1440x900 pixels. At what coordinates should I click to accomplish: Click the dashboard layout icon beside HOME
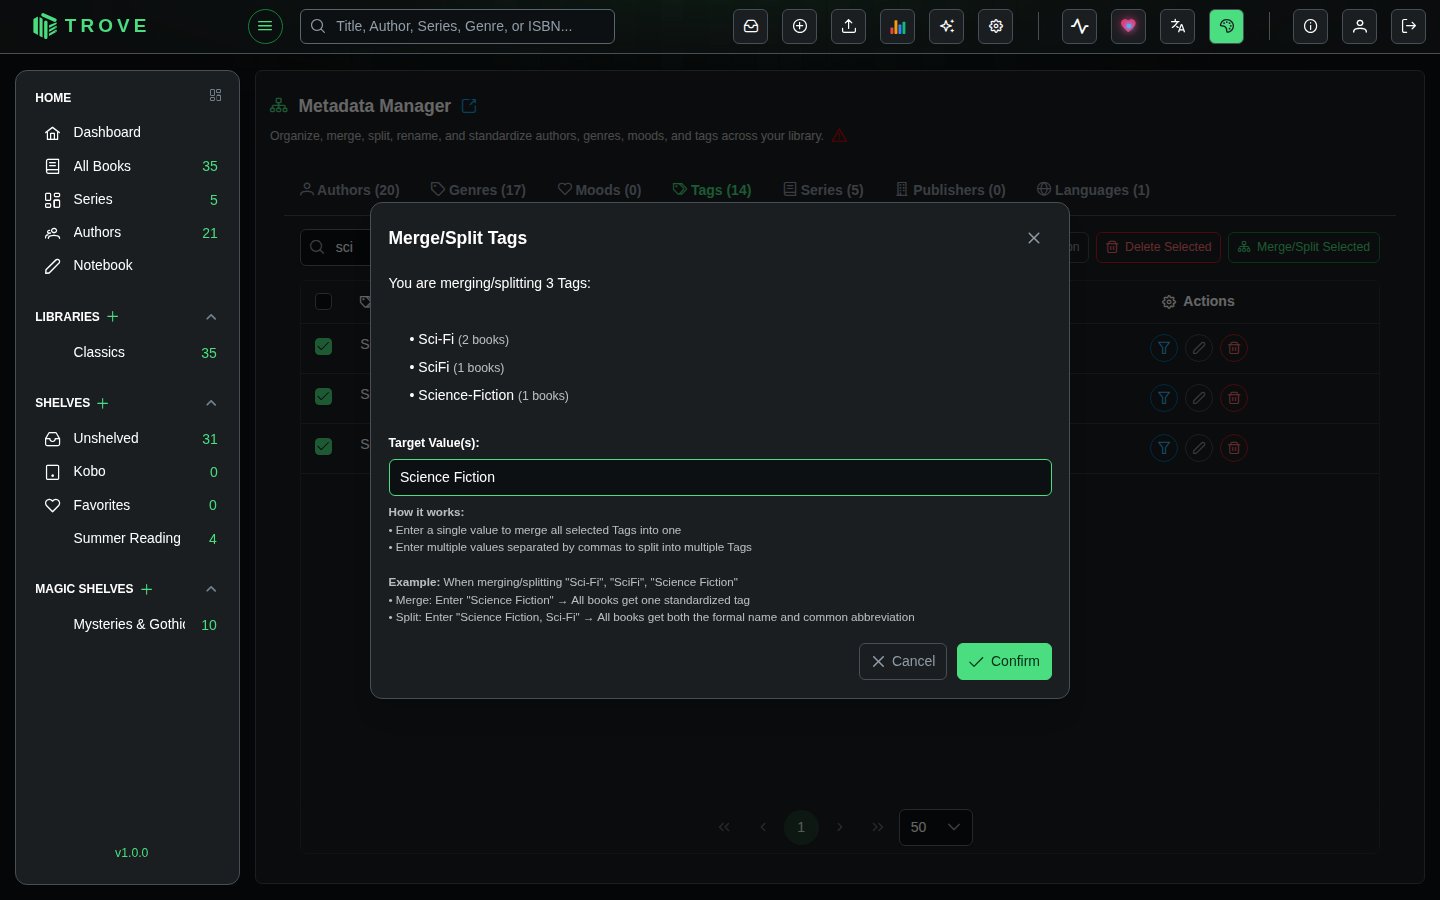coord(215,95)
